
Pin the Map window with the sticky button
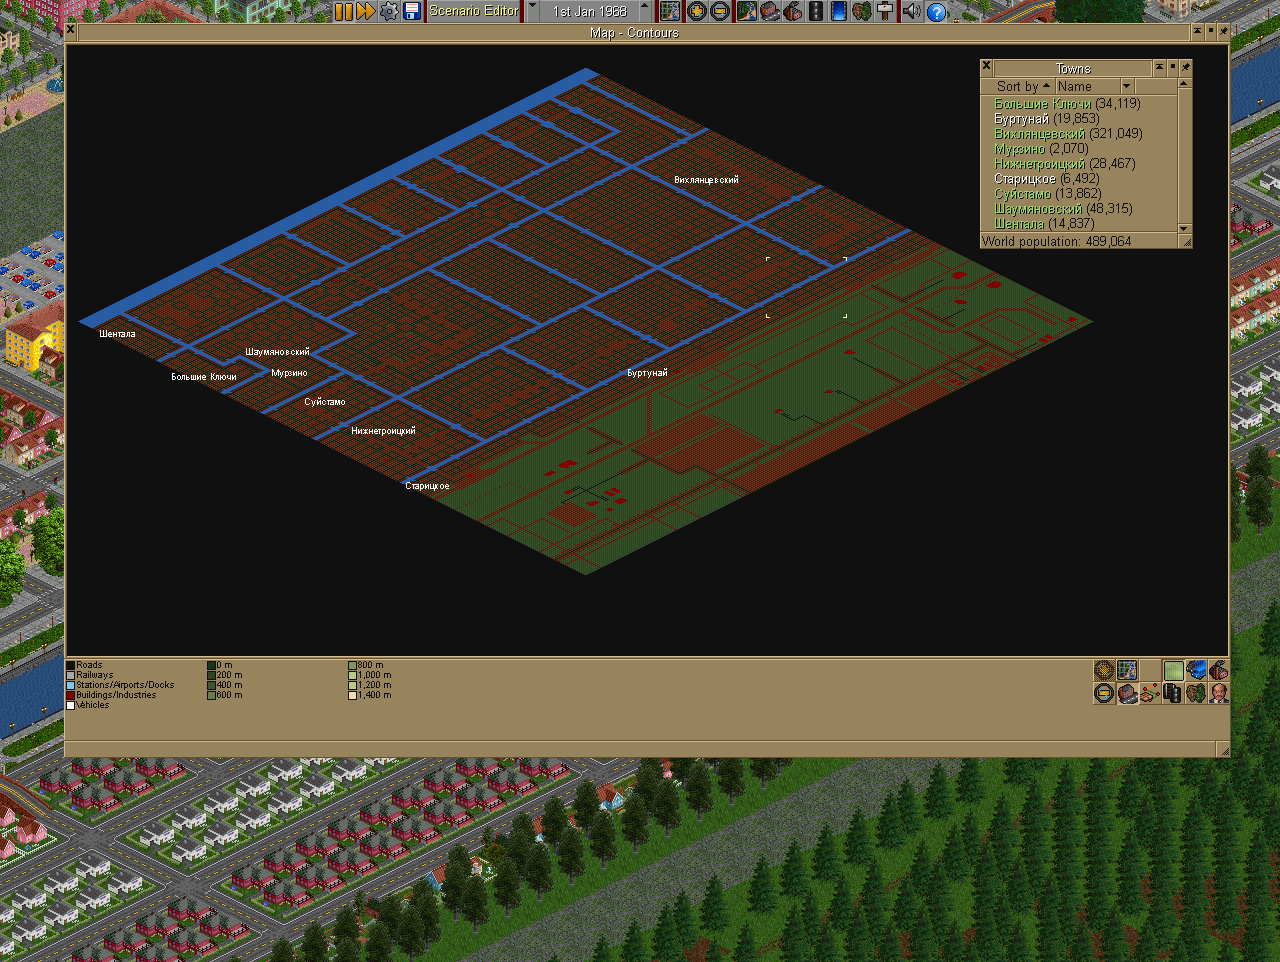click(x=1223, y=32)
